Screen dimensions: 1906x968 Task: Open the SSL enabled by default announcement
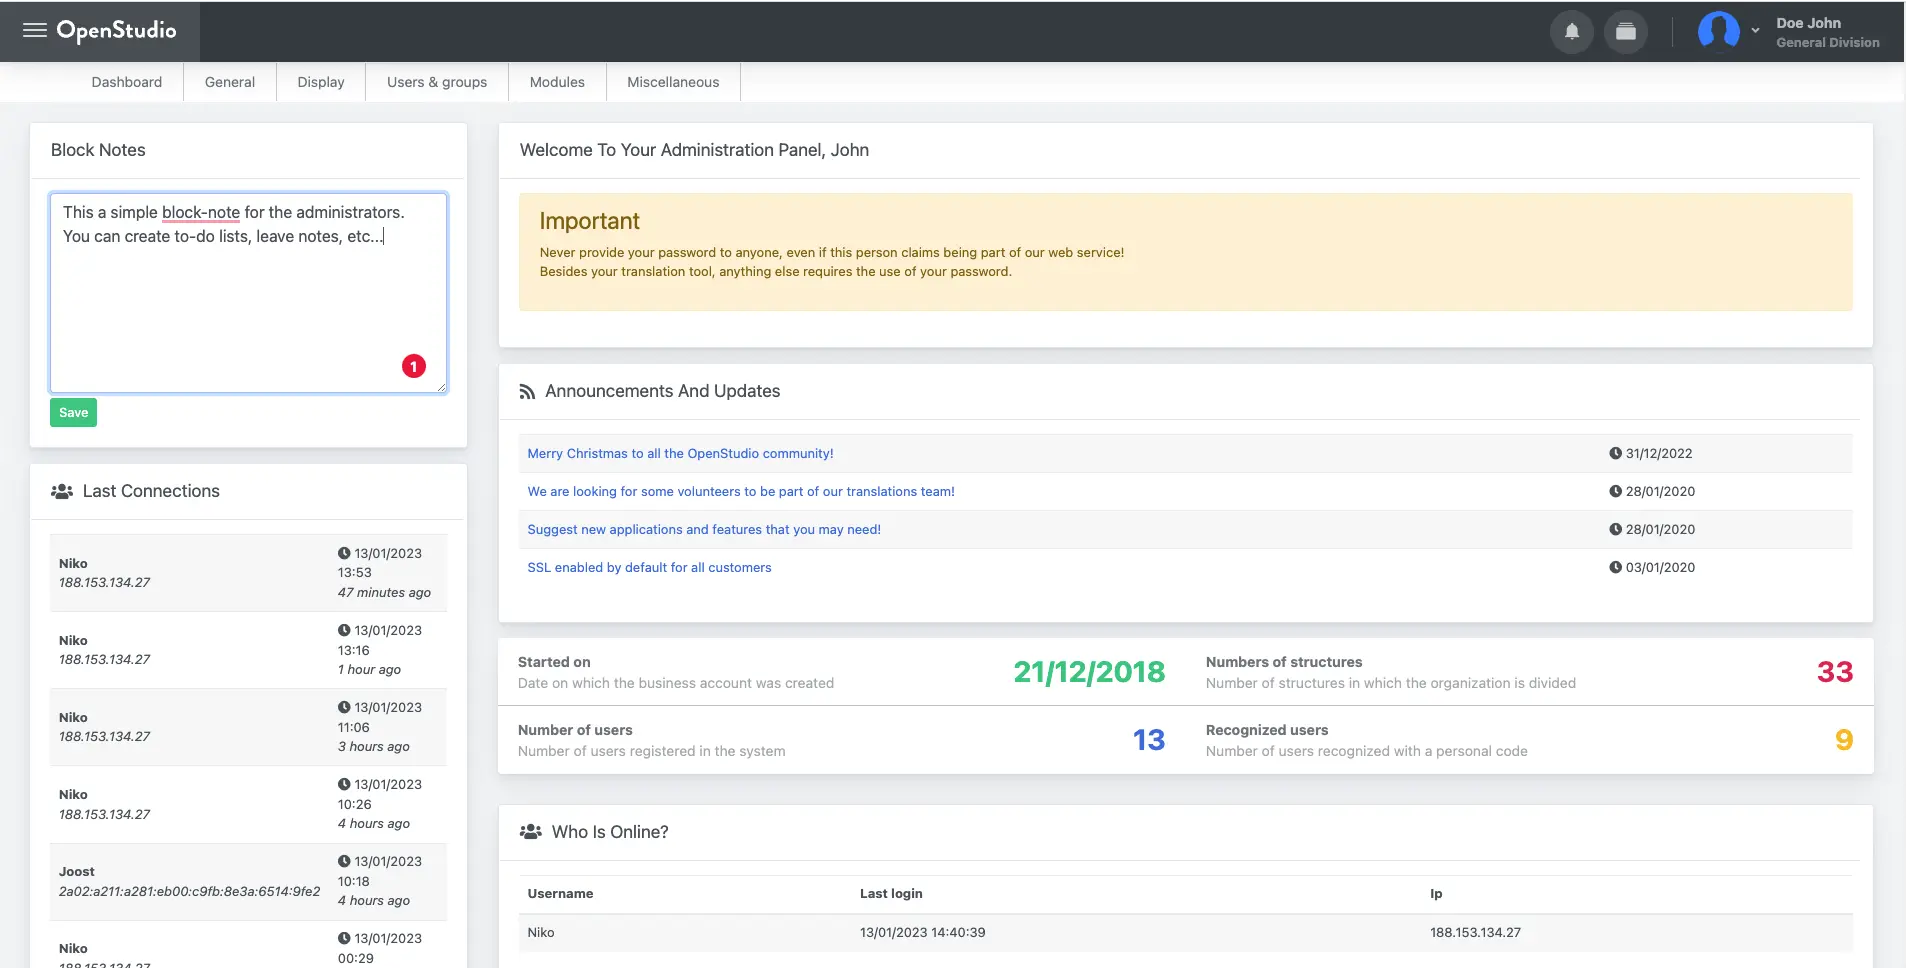[649, 567]
